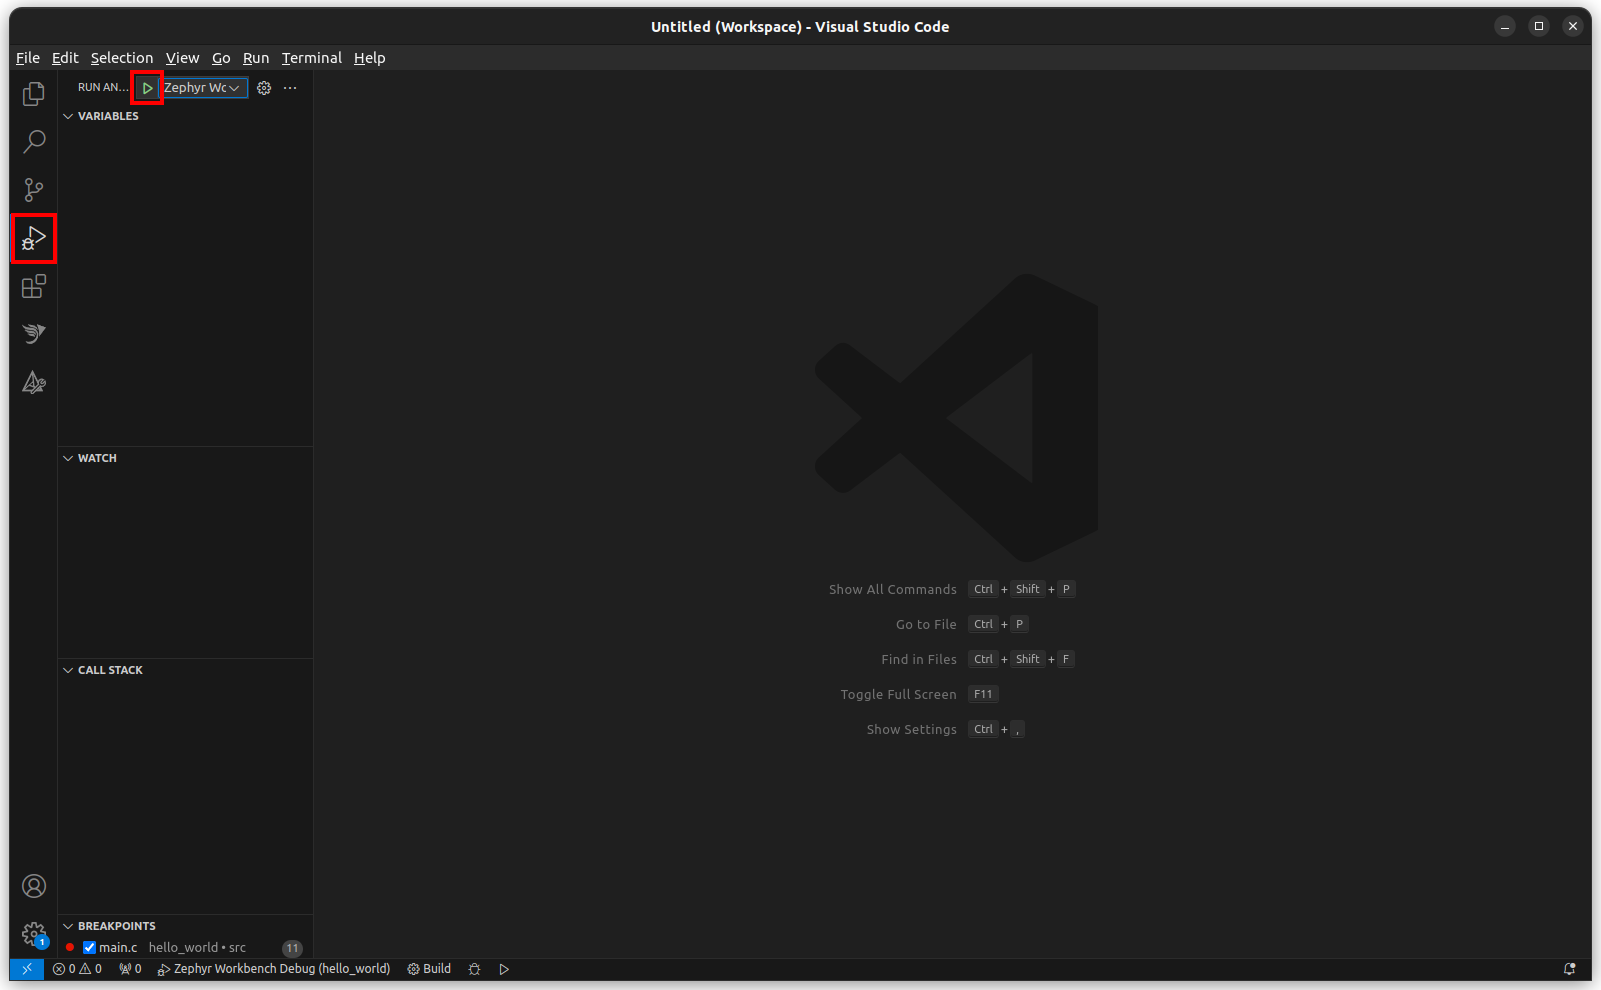Viewport: 1601px width, 990px height.
Task: Open the Zephyr Workbench sidebar icon
Action: tap(33, 333)
